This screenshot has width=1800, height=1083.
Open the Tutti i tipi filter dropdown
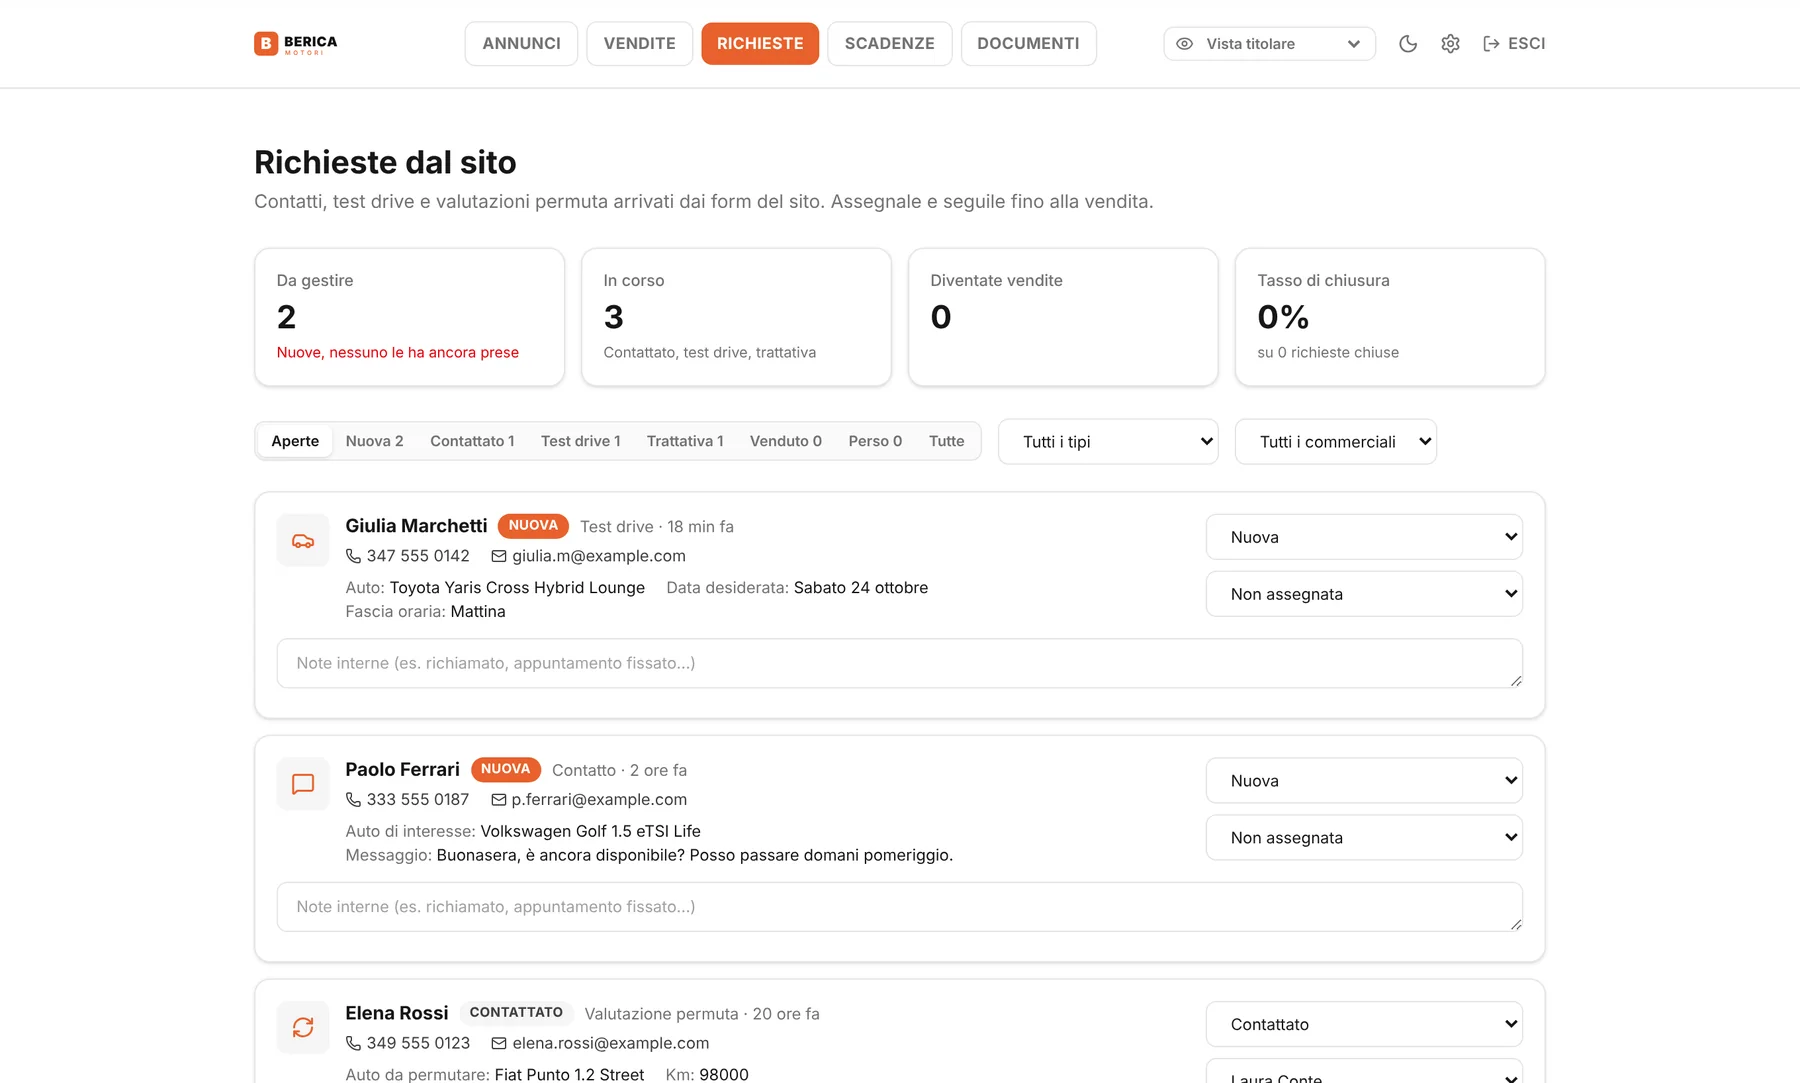pyautogui.click(x=1108, y=441)
